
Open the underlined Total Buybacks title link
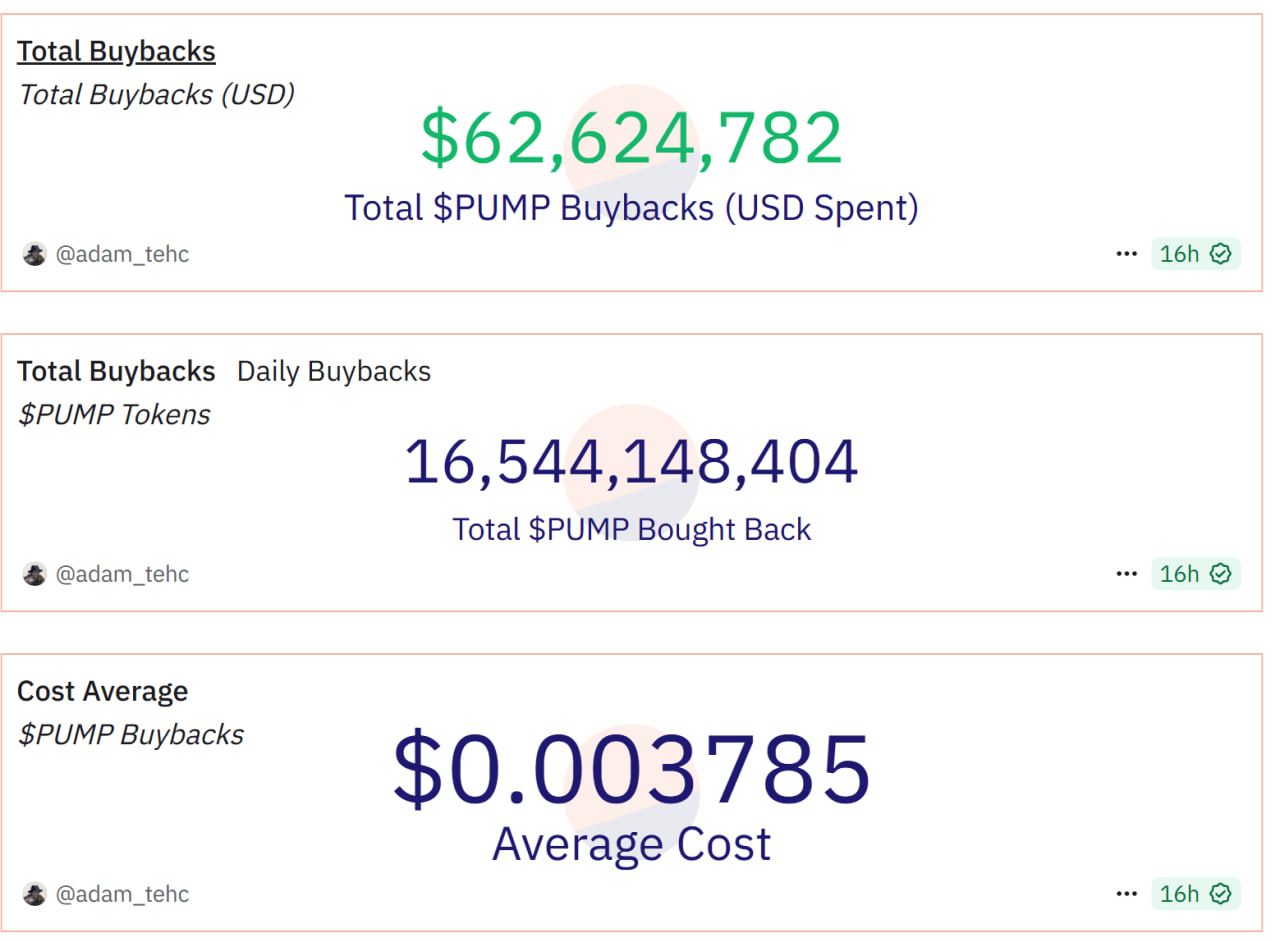(x=116, y=50)
